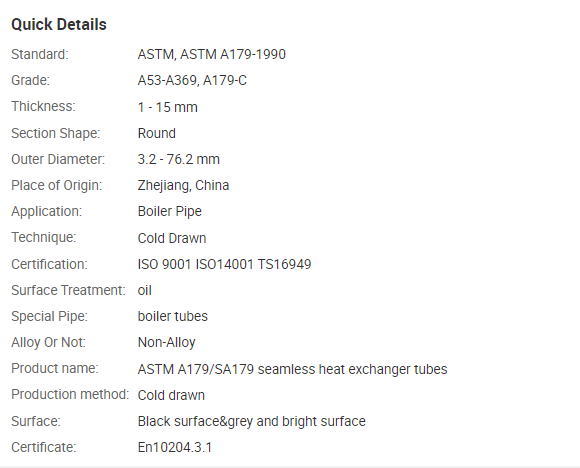Click the Outer Diameter value 3.2 - 76.2 mm
580x468 pixels.
179,159
